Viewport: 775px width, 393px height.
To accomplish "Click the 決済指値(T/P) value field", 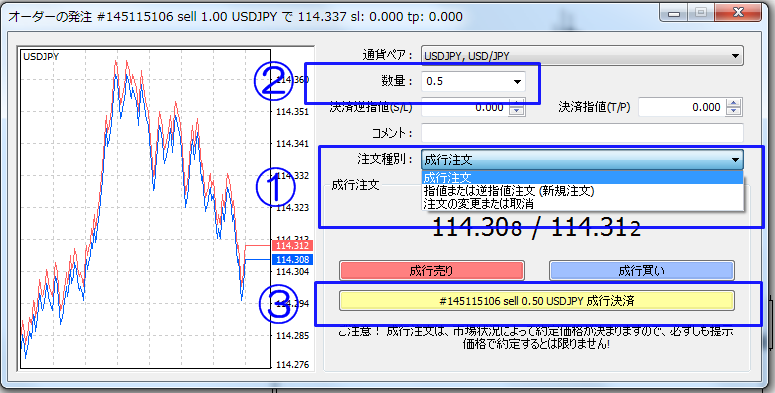I will pyautogui.click(x=682, y=107).
